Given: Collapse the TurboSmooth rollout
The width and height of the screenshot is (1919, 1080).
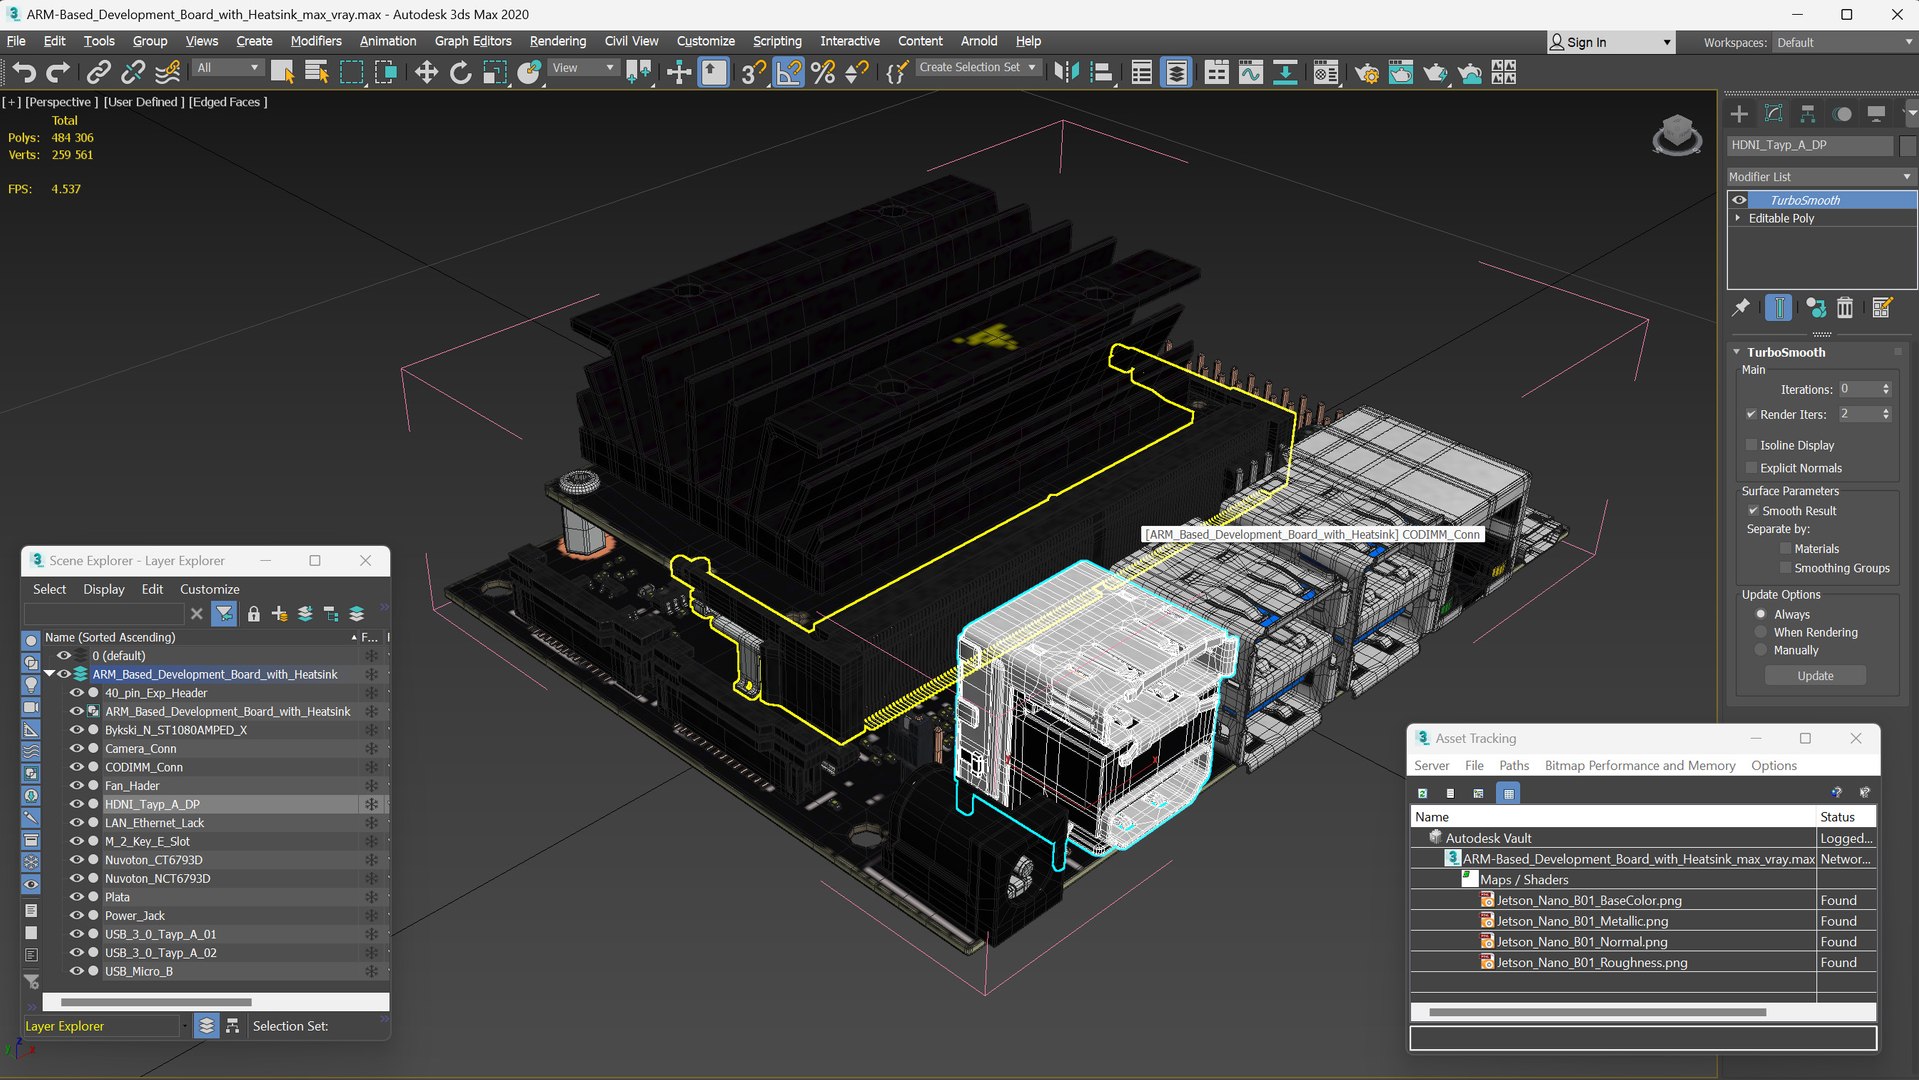Looking at the screenshot, I should (1737, 352).
